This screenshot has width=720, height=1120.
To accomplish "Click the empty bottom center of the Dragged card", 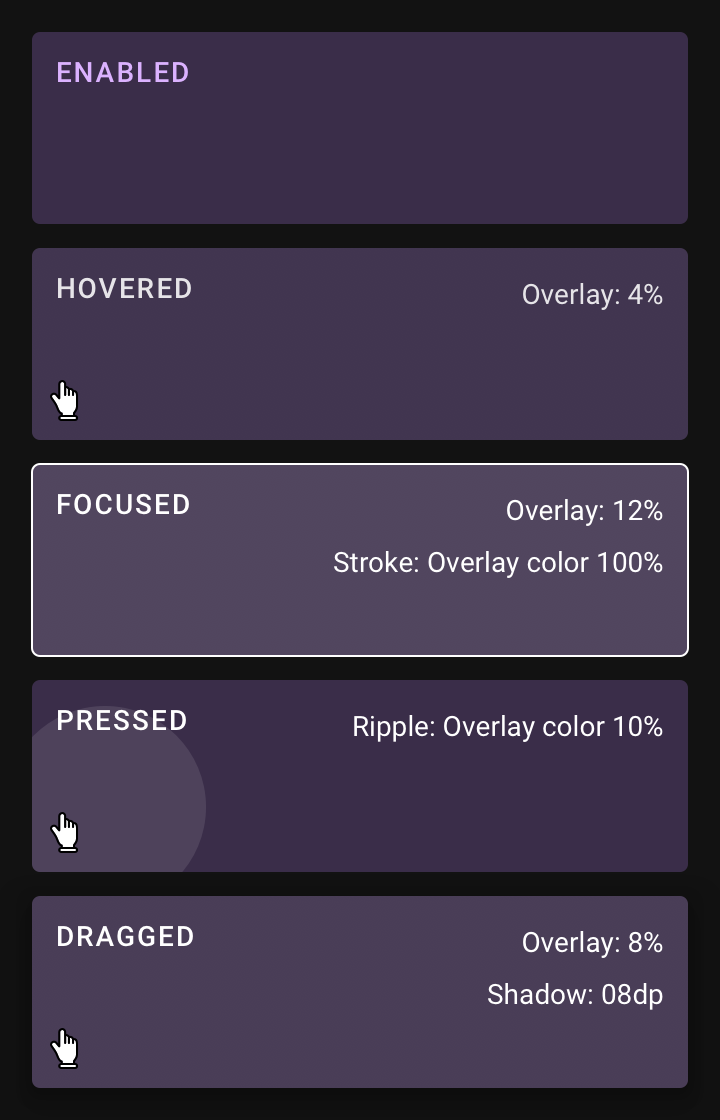I will [360, 1050].
